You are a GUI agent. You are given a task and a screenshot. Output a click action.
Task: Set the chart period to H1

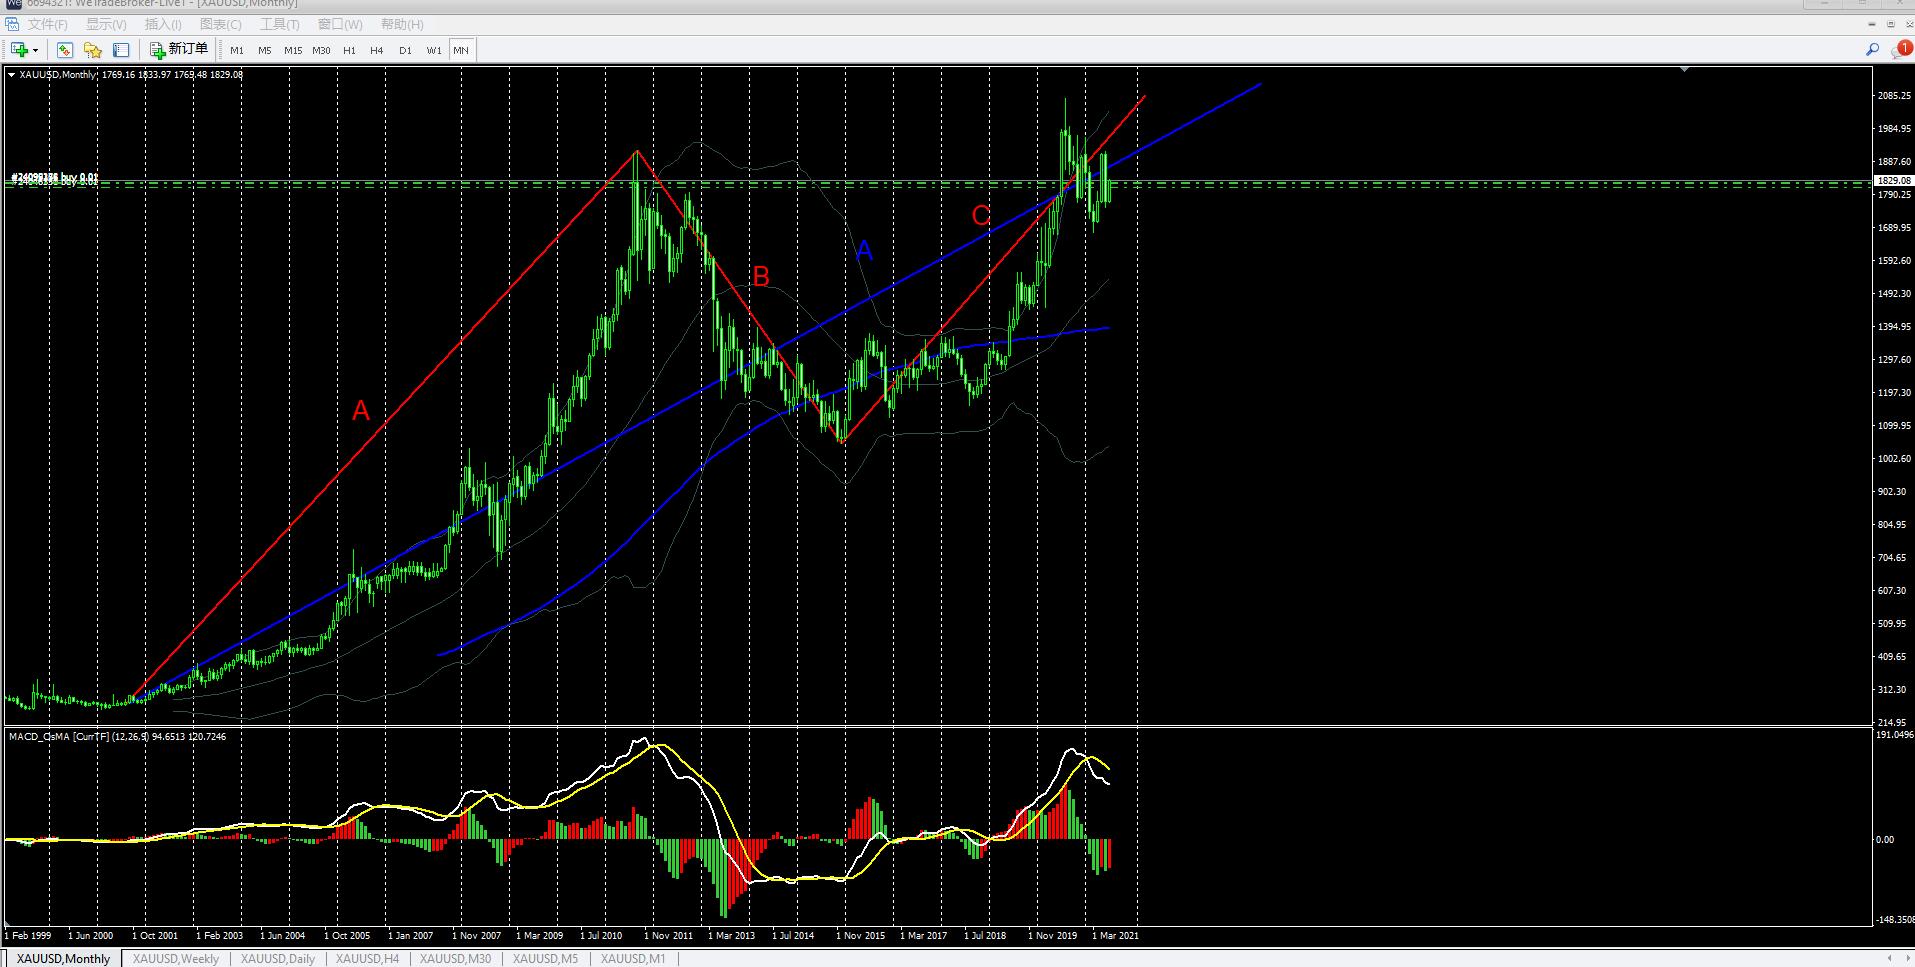coord(349,50)
